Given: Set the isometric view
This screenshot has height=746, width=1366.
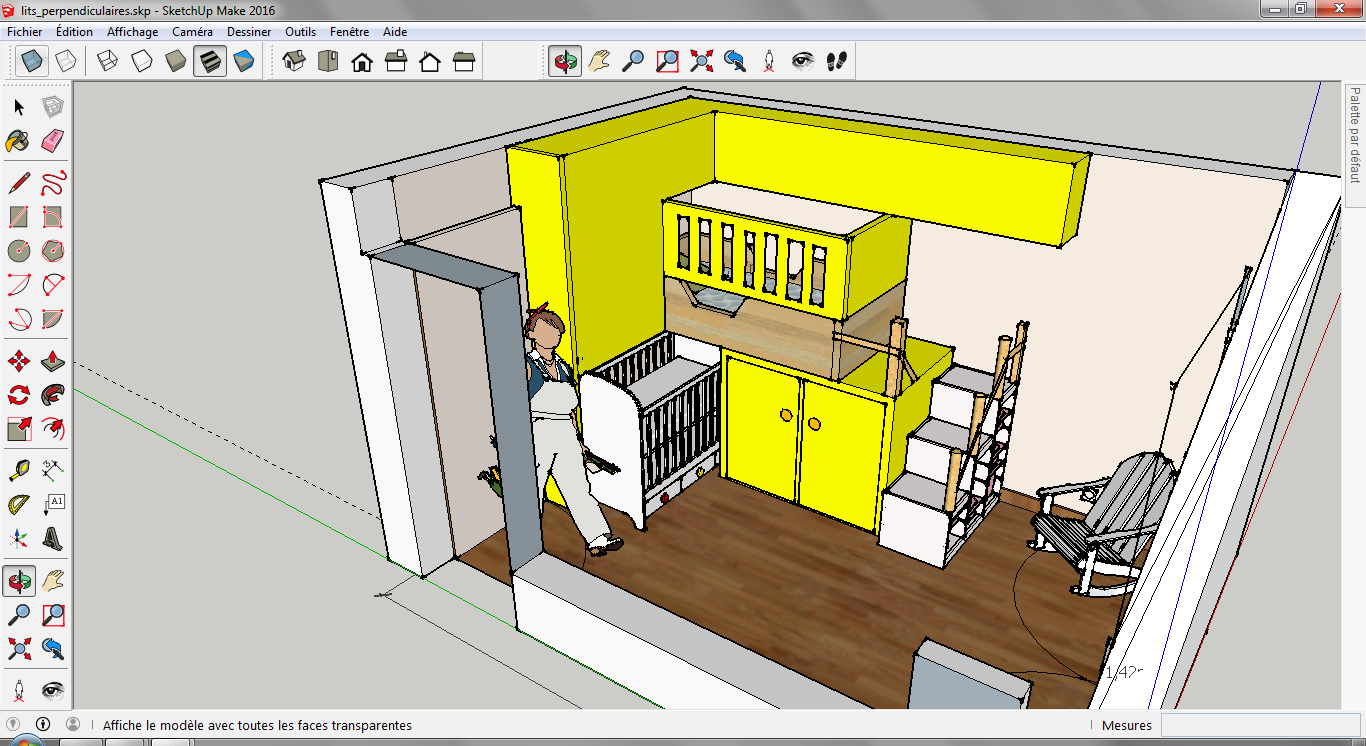Looking at the screenshot, I should click(x=294, y=62).
